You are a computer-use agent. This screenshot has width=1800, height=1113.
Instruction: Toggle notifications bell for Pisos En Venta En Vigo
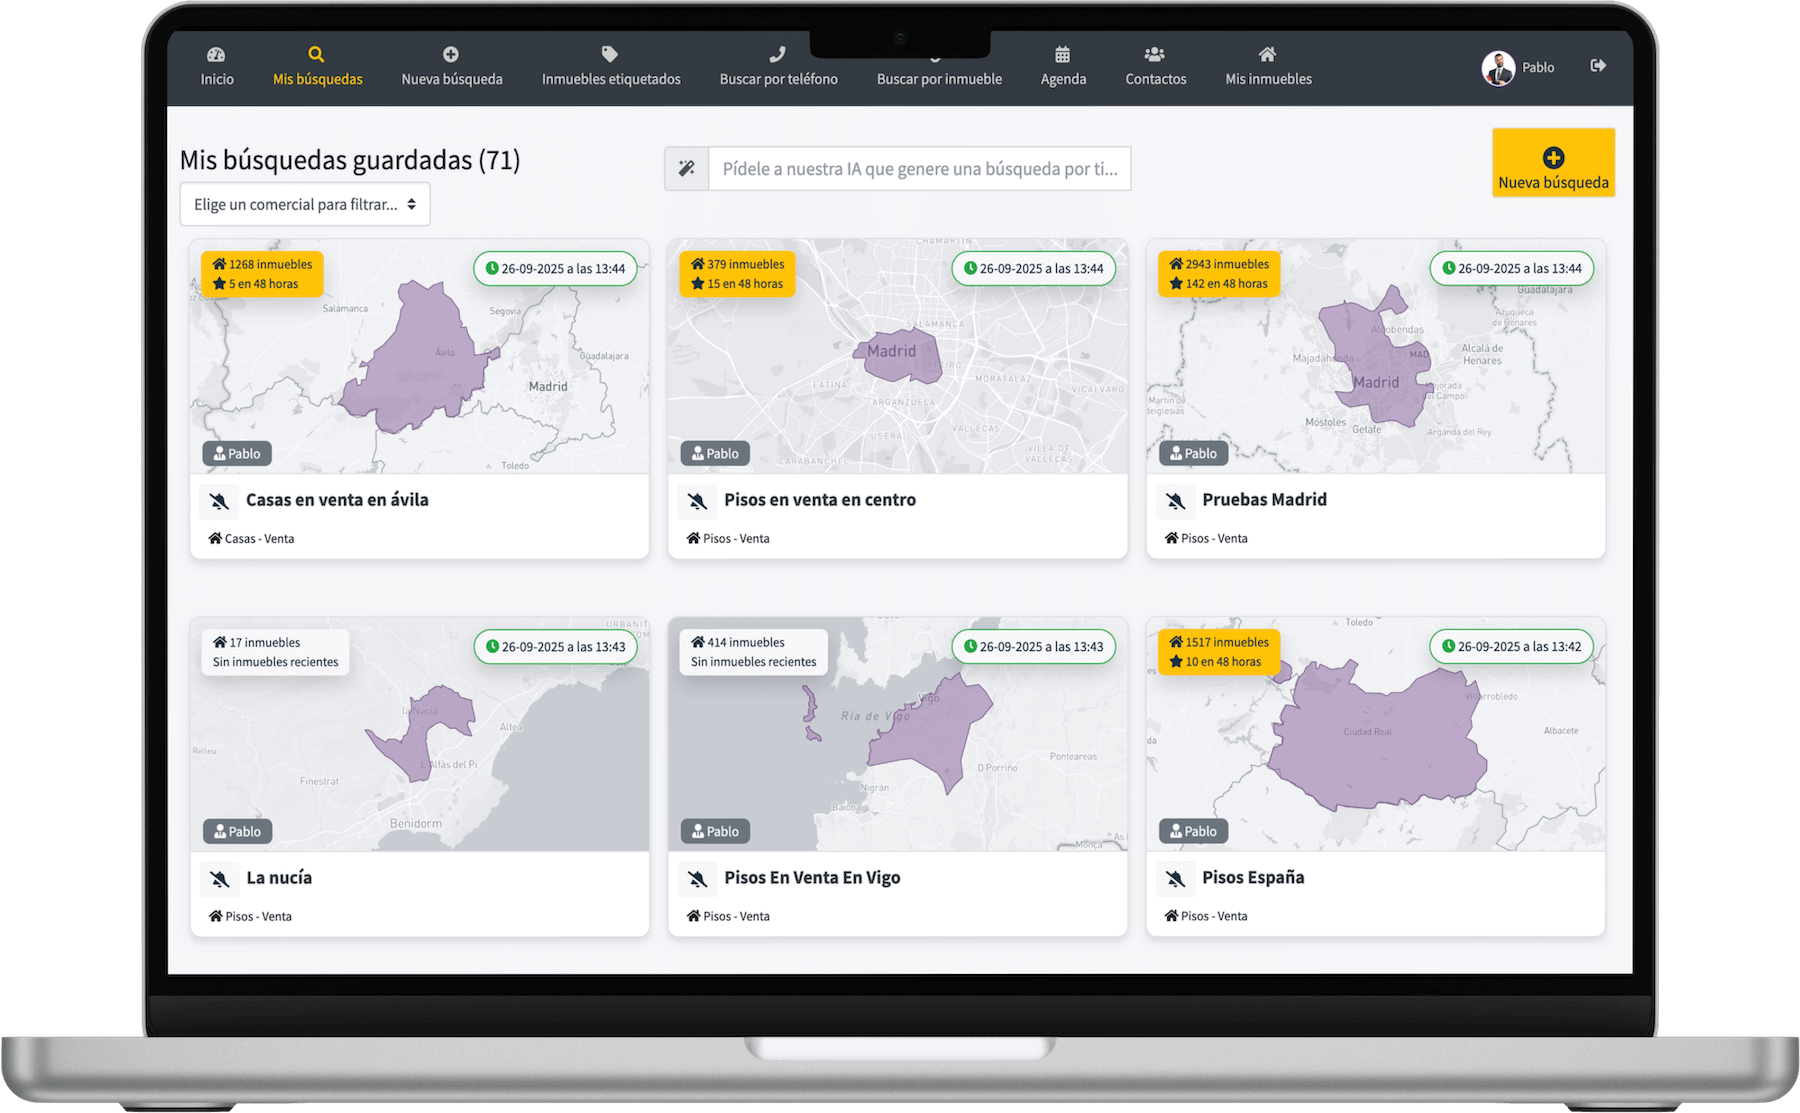click(697, 879)
